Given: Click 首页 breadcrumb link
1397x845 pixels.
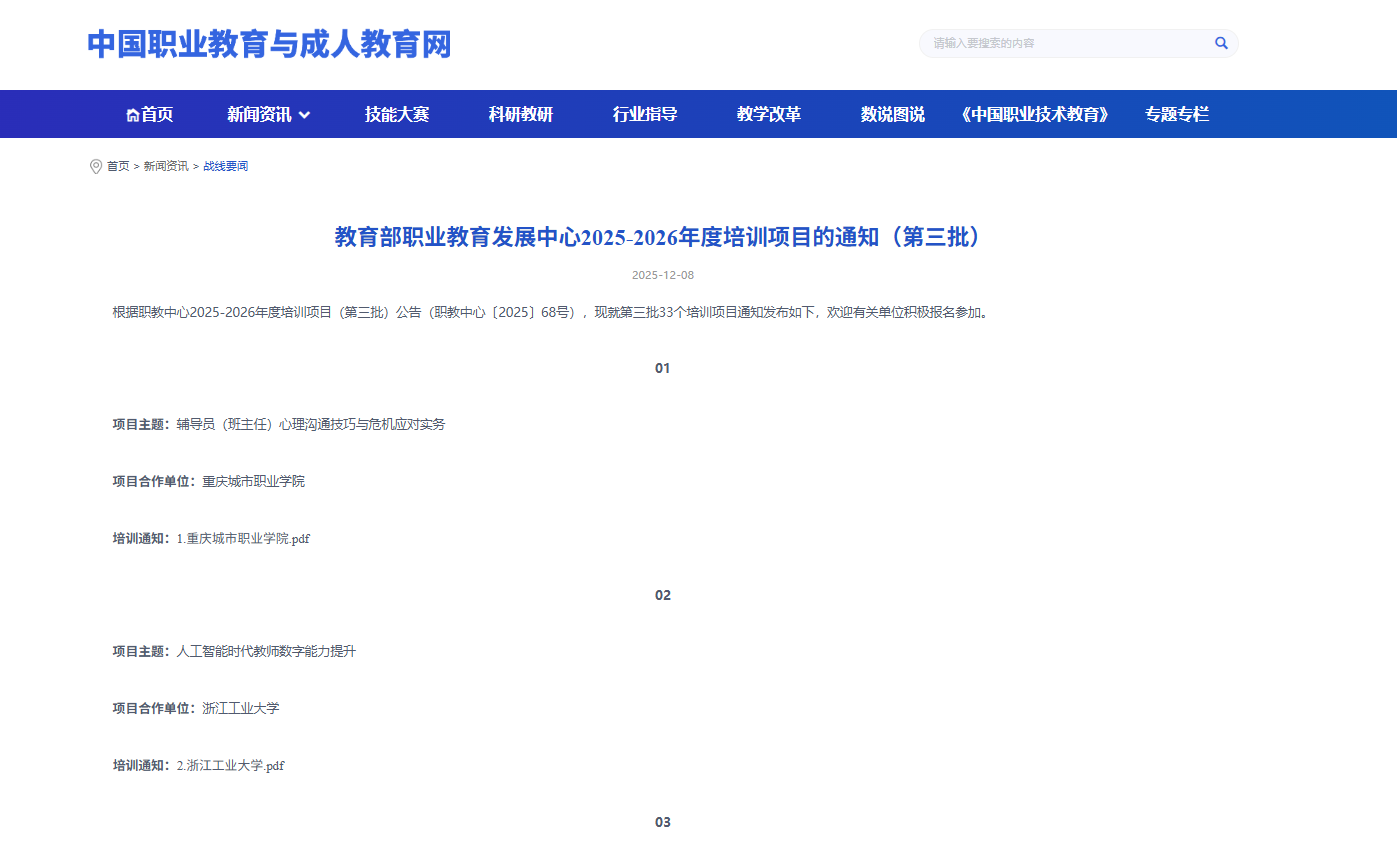Looking at the screenshot, I should pos(118,166).
